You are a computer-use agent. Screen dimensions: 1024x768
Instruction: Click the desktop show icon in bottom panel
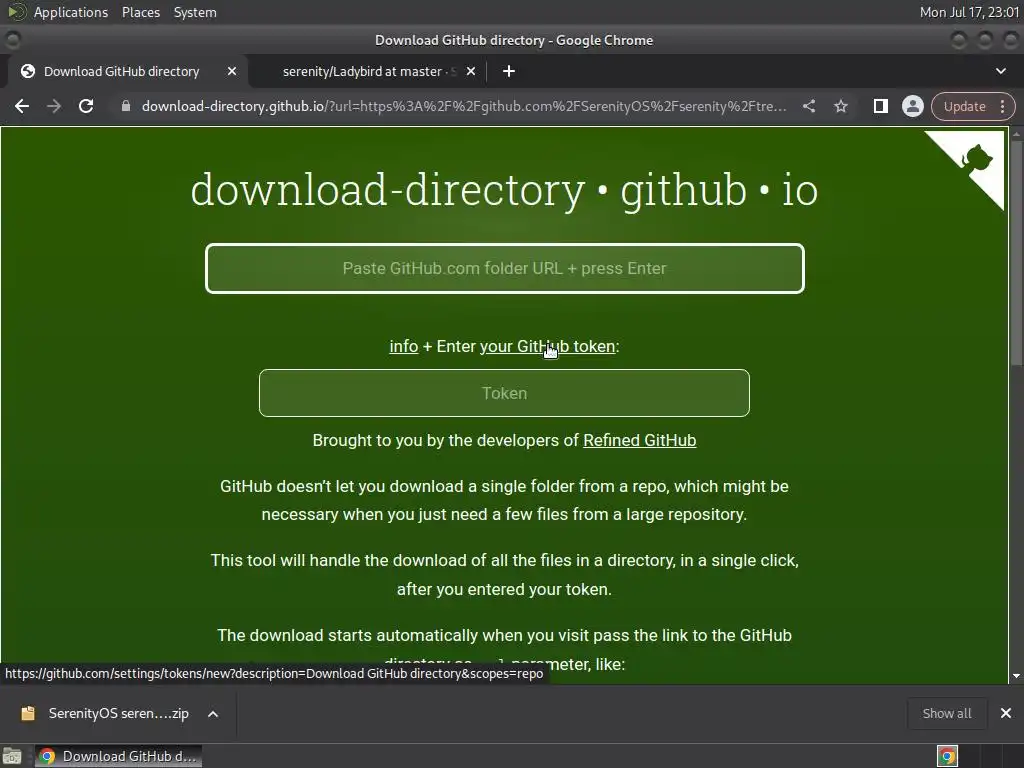[12, 756]
